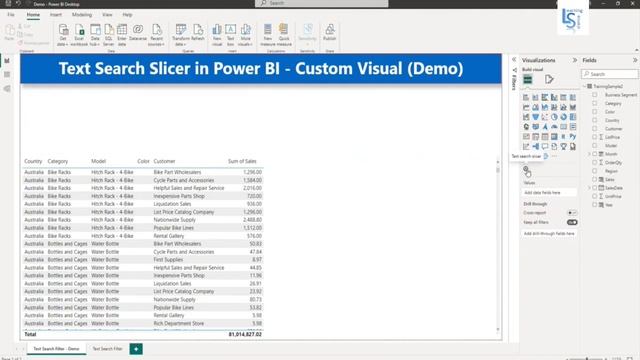Switch to the Insert ribbon tab
The height and width of the screenshot is (360, 640).
click(x=56, y=15)
